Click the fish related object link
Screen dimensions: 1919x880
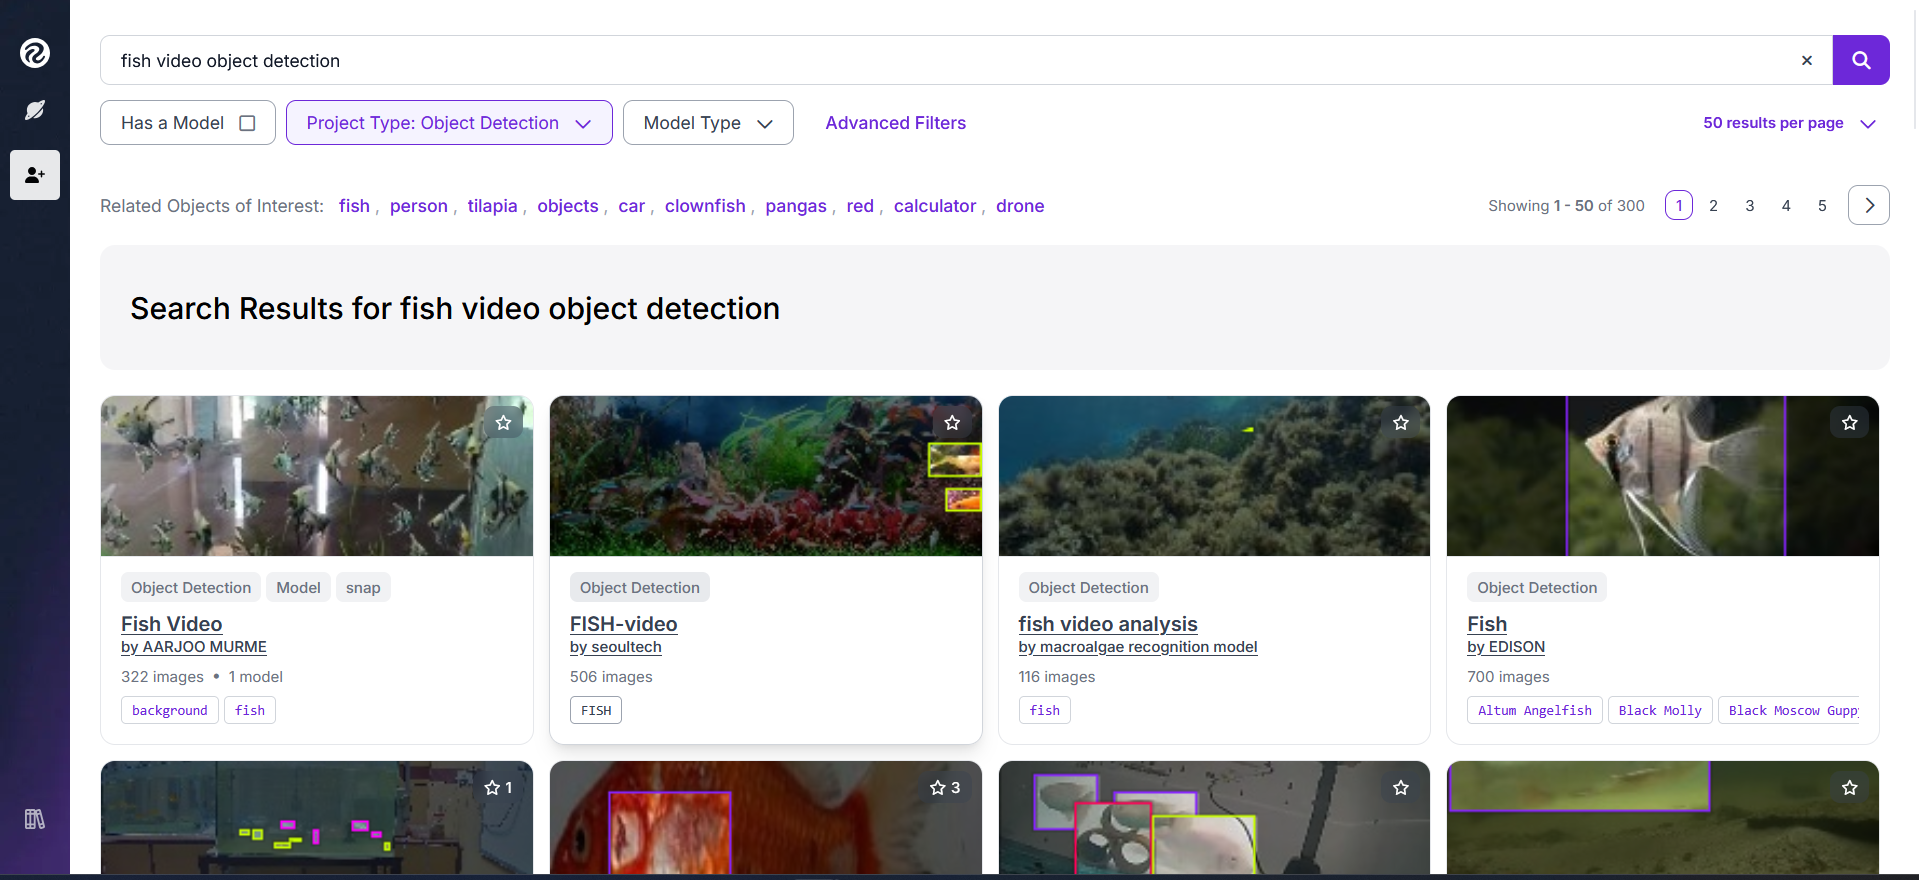pyautogui.click(x=354, y=206)
